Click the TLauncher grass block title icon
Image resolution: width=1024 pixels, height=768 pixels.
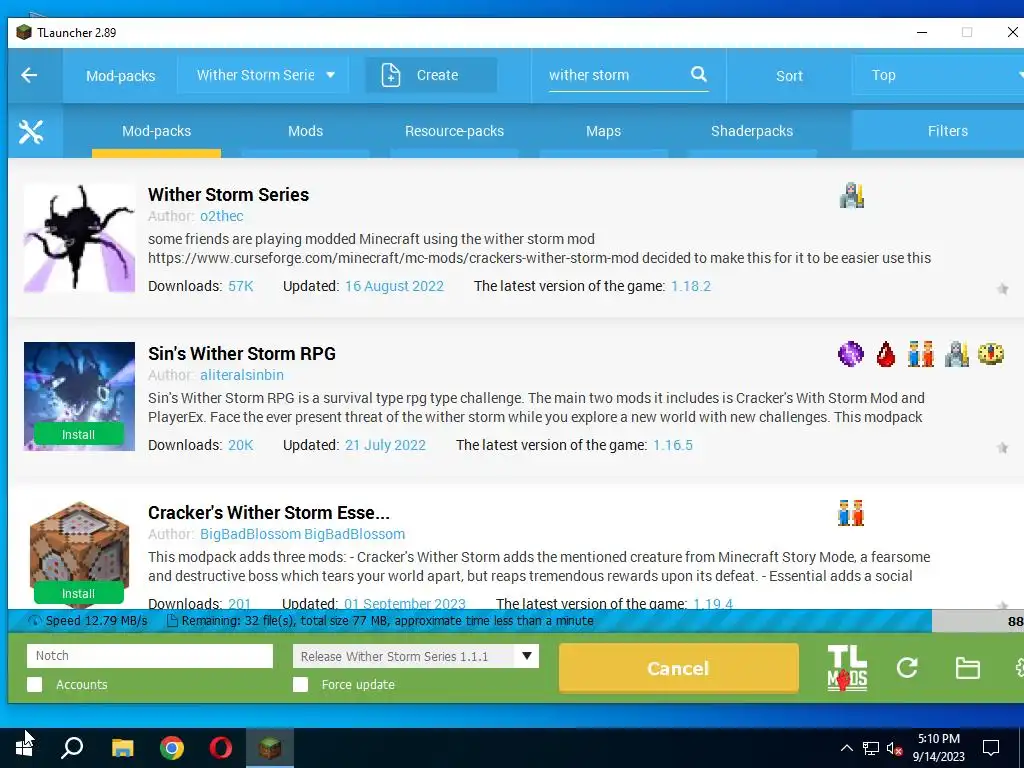click(x=24, y=33)
